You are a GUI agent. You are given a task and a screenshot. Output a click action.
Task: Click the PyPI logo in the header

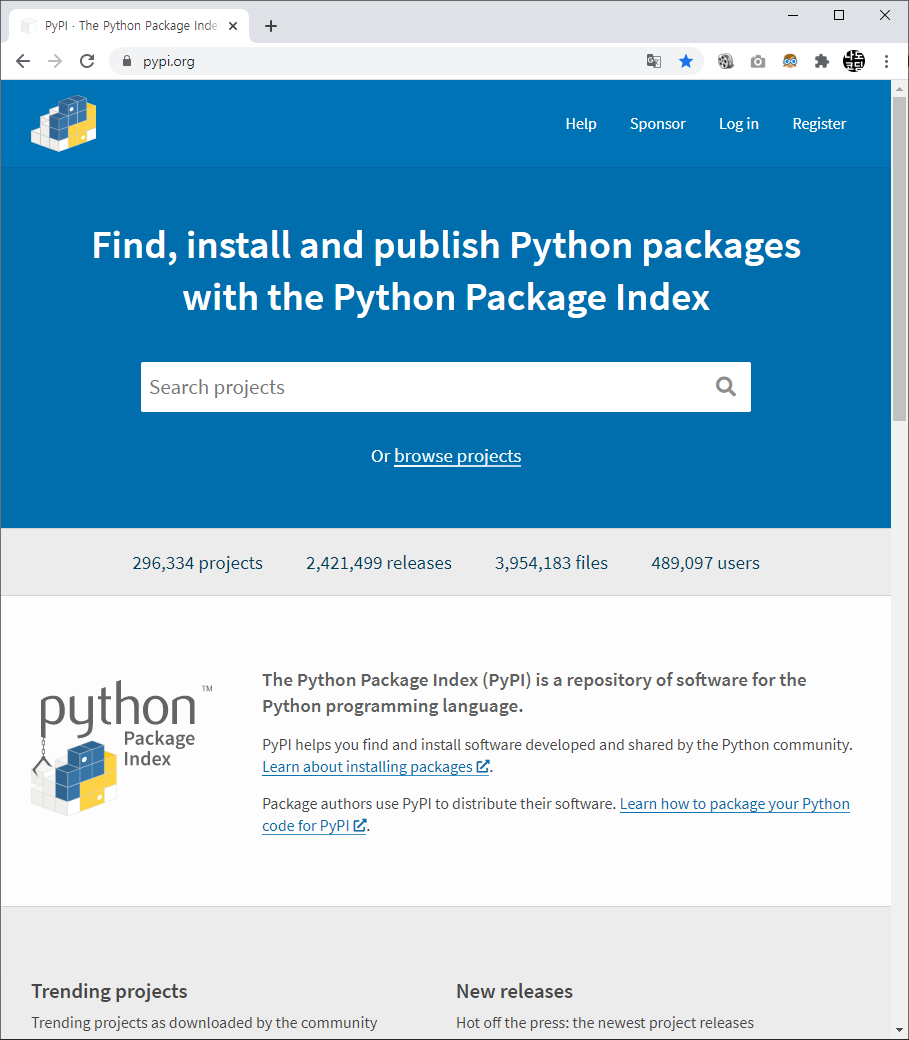pos(64,123)
